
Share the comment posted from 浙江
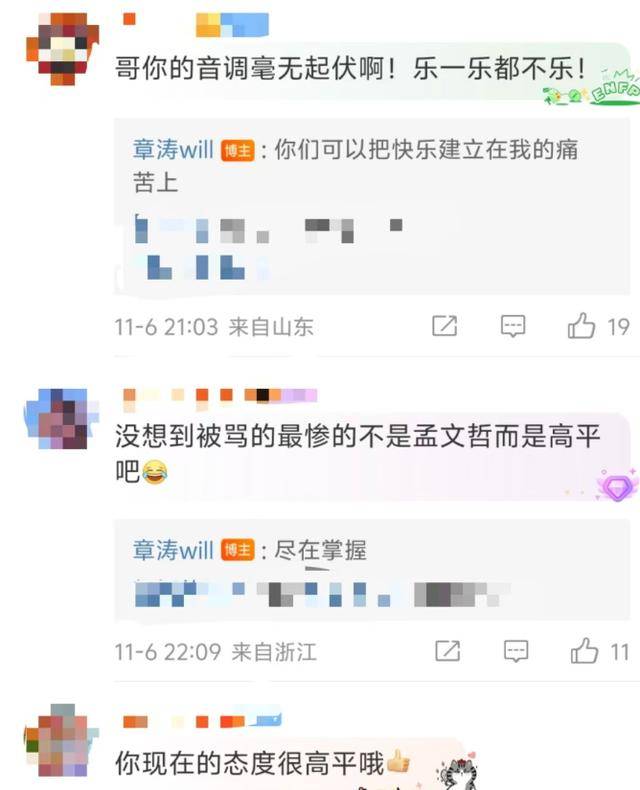click(x=447, y=651)
